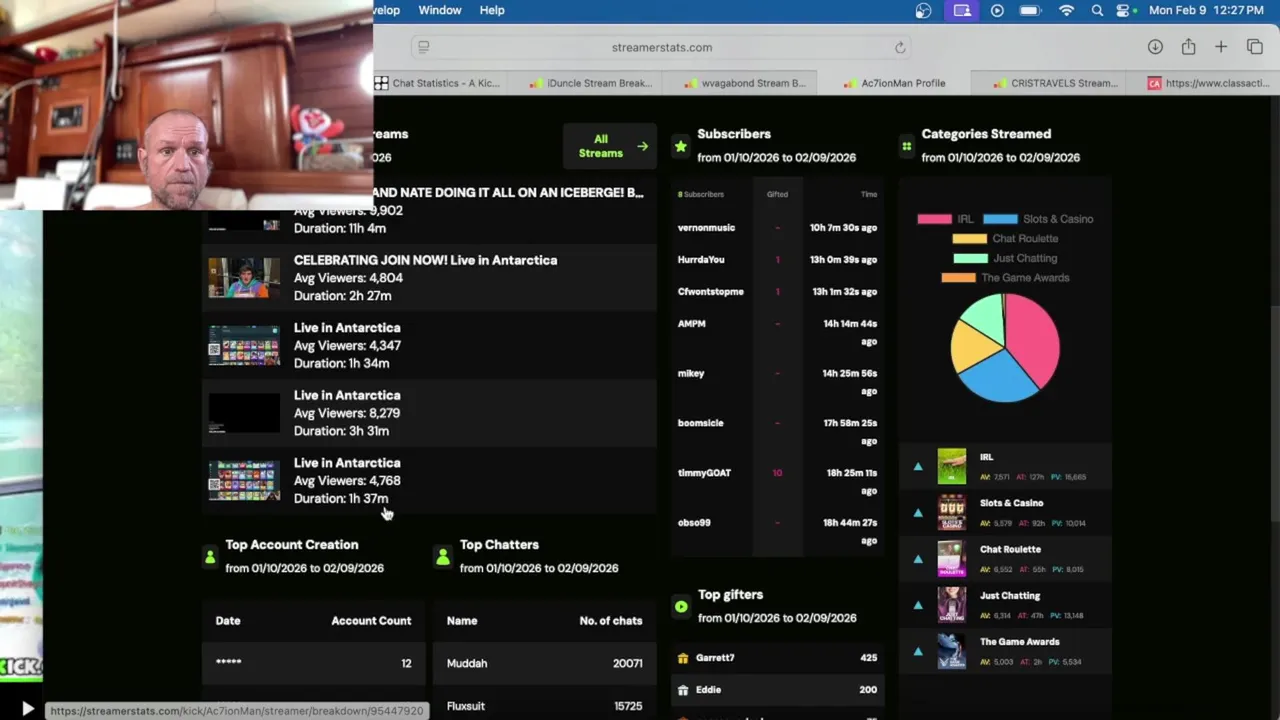Click the Categories Streamed grid icon
Viewport: 1280px width, 720px height.
(x=907, y=146)
